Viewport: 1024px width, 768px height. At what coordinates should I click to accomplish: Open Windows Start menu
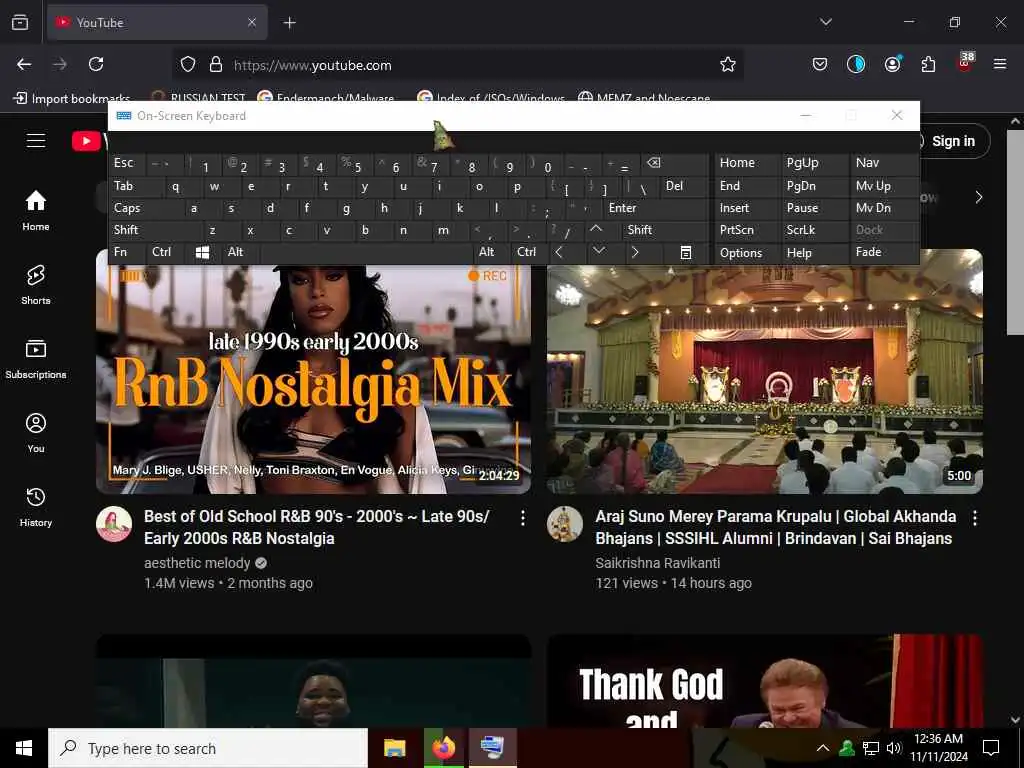click(x=24, y=748)
